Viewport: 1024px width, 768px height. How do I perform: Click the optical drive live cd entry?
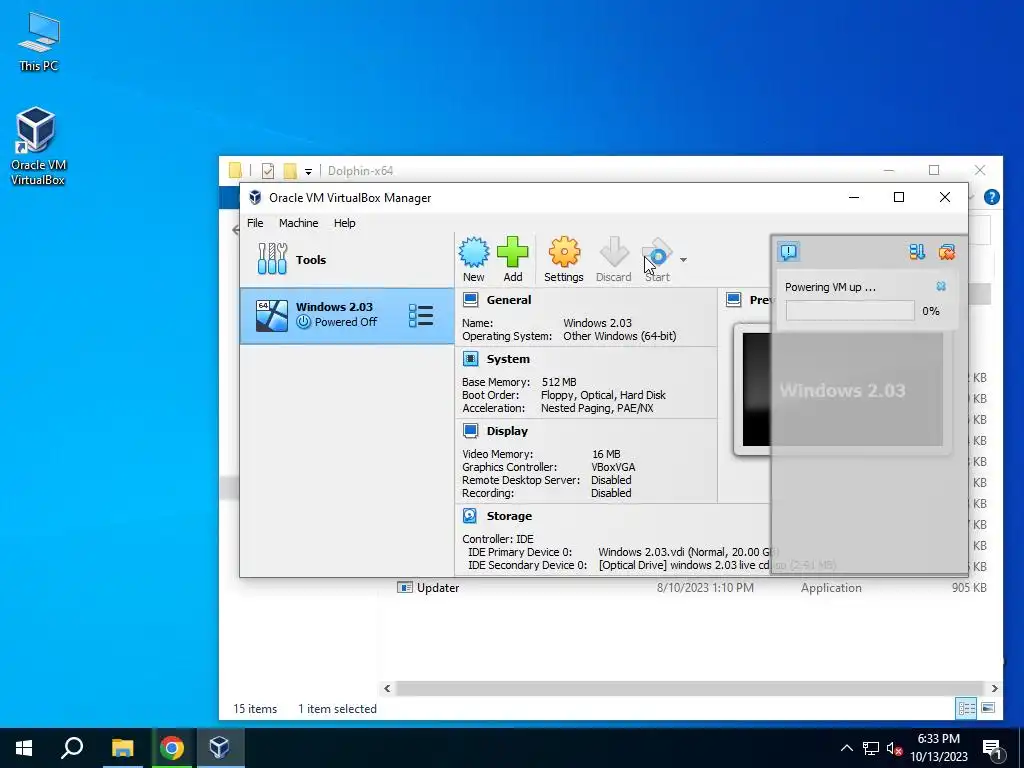pyautogui.click(x=717, y=565)
